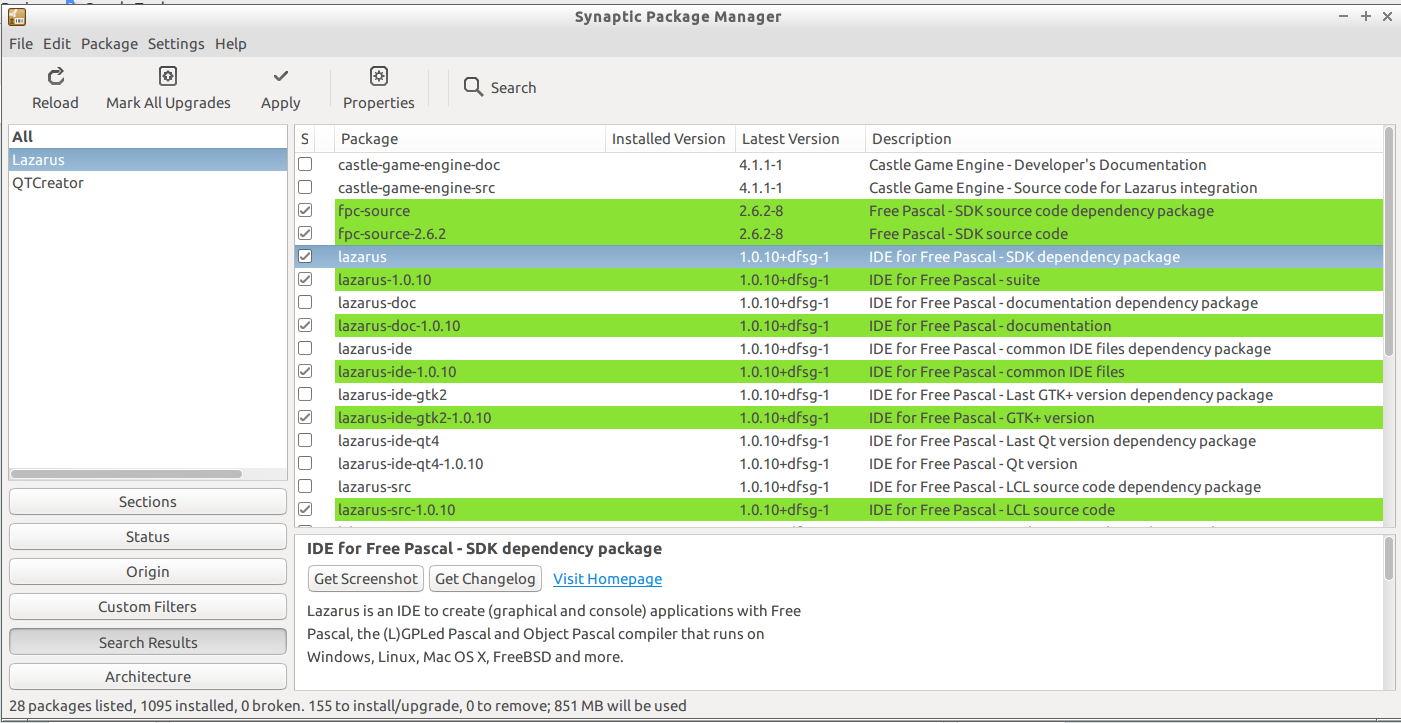The width and height of the screenshot is (1401, 723).
Task: Sort by the Latest Version column
Action: [x=790, y=139]
